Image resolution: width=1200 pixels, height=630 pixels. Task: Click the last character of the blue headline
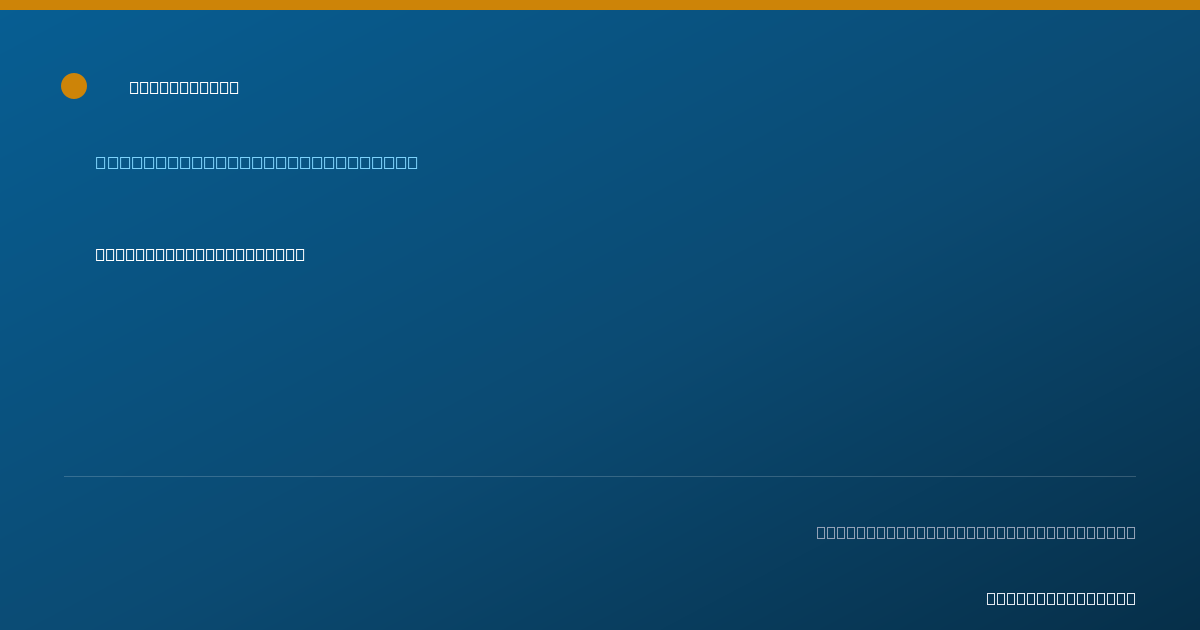click(412, 162)
